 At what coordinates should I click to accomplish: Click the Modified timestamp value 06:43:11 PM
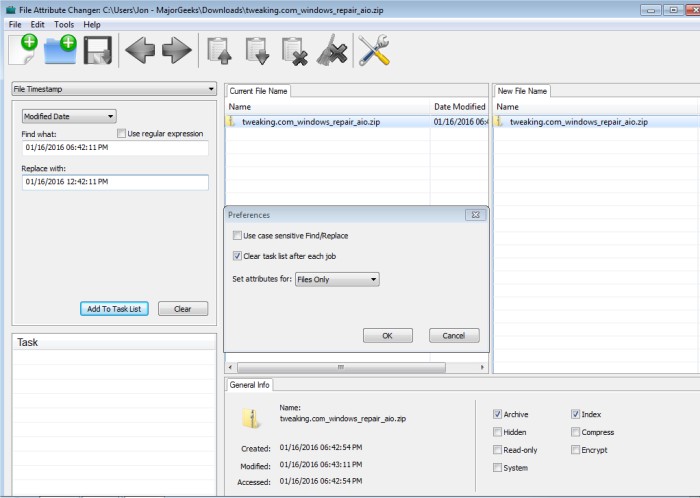pyautogui.click(x=321, y=465)
